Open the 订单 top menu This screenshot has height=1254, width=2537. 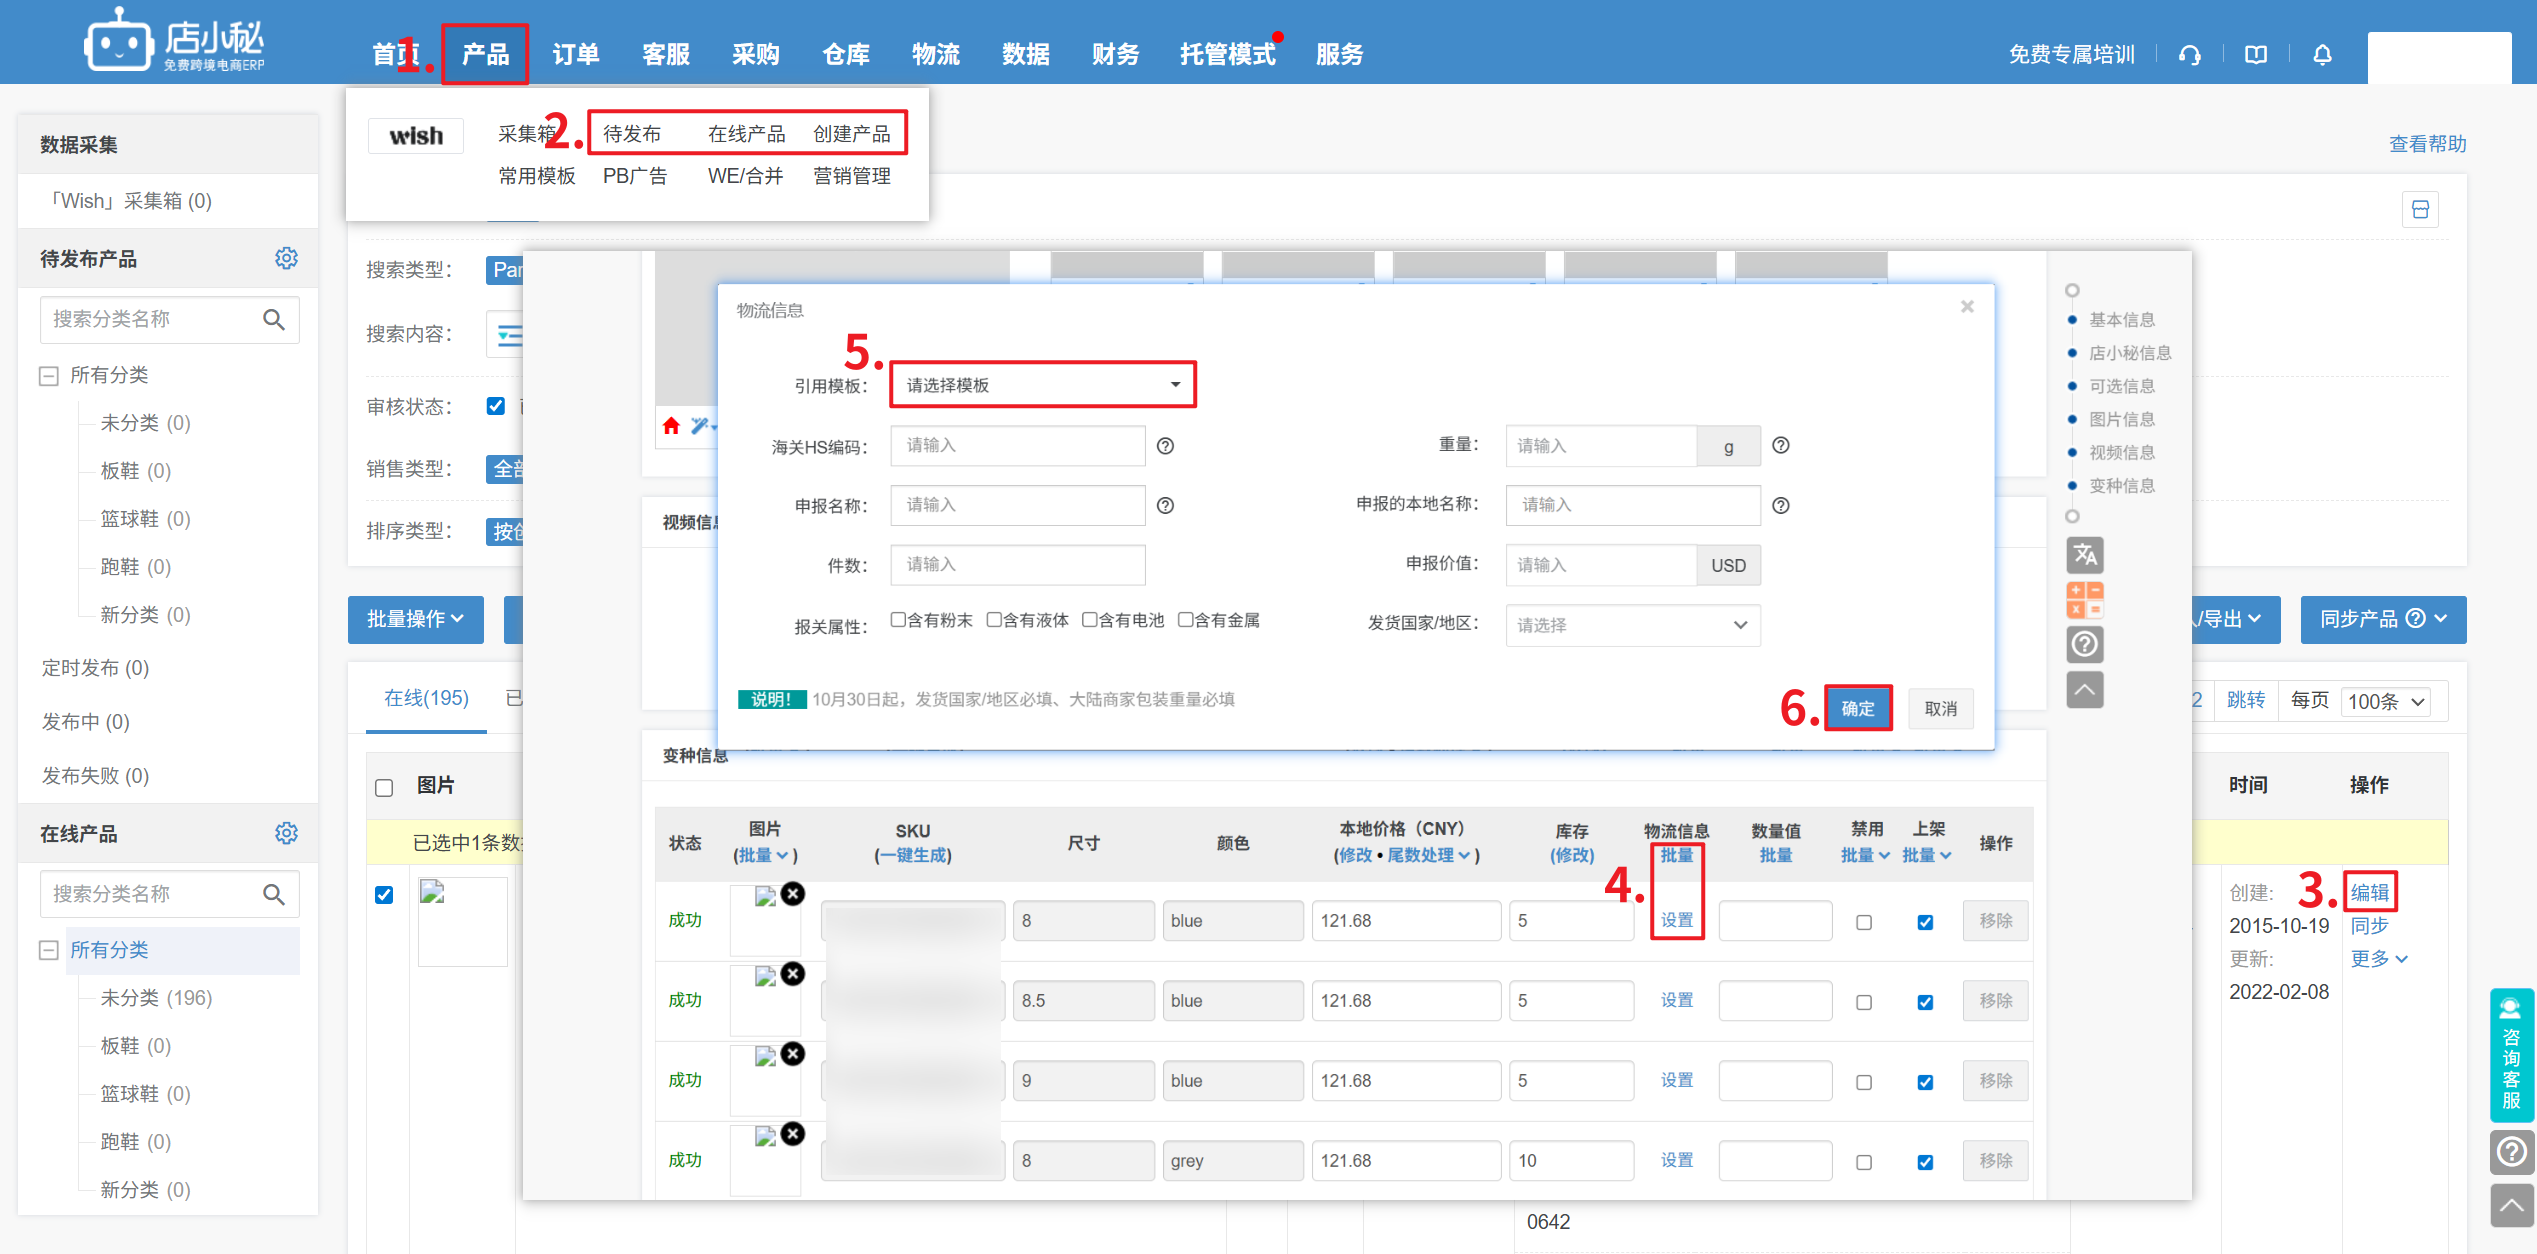575,54
